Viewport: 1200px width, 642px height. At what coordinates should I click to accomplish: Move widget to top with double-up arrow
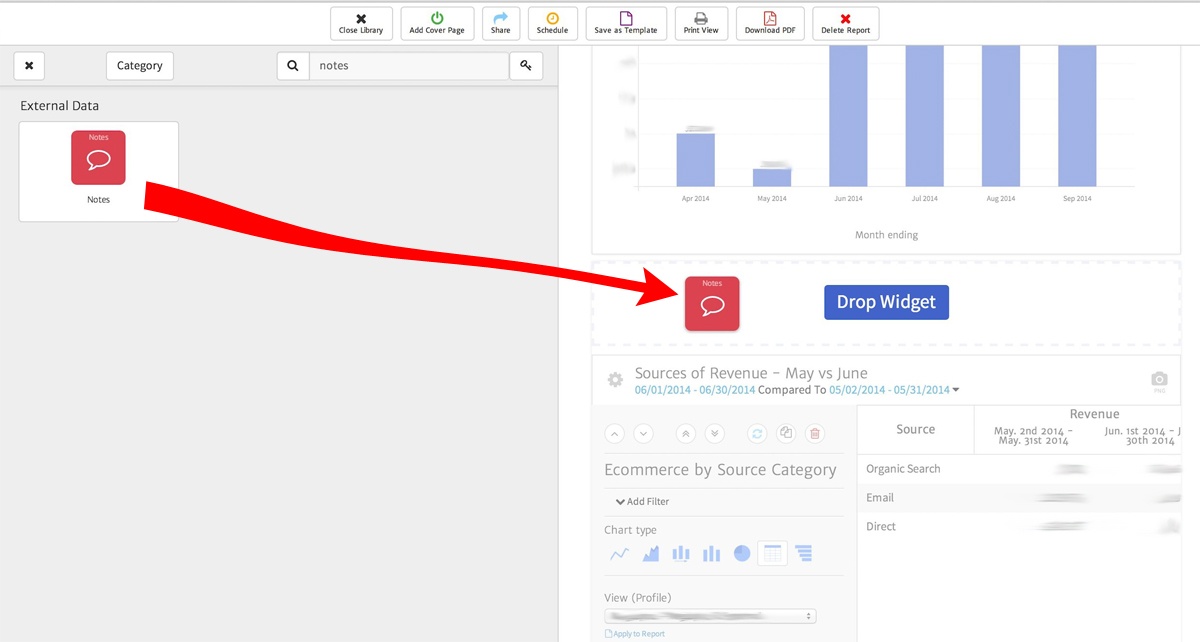coord(685,433)
